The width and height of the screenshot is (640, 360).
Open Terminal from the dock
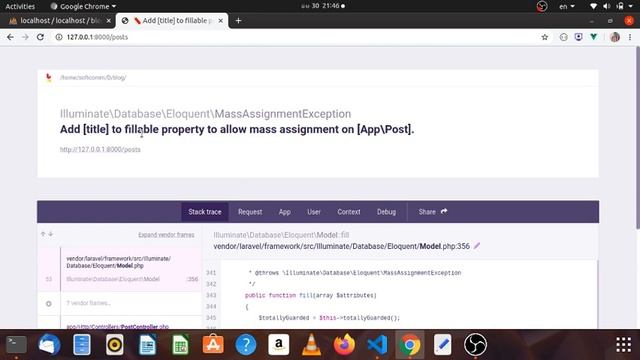coord(16,344)
